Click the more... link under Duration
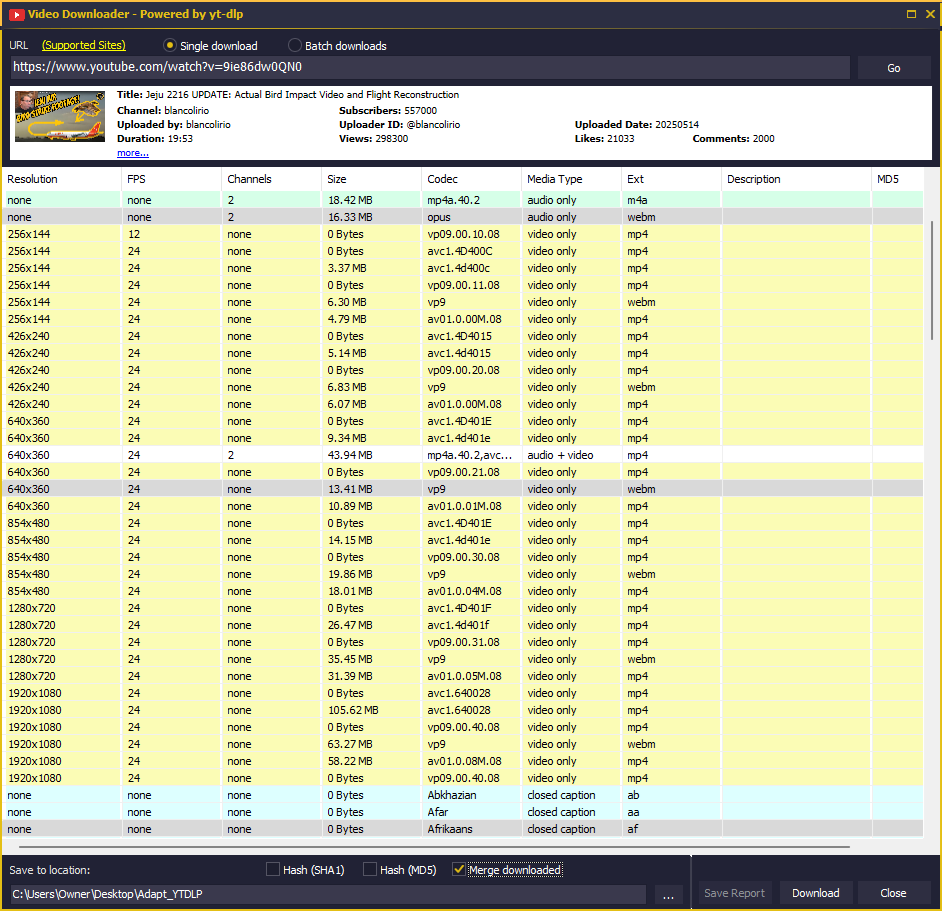Viewport: 942px width, 911px height. tap(133, 153)
